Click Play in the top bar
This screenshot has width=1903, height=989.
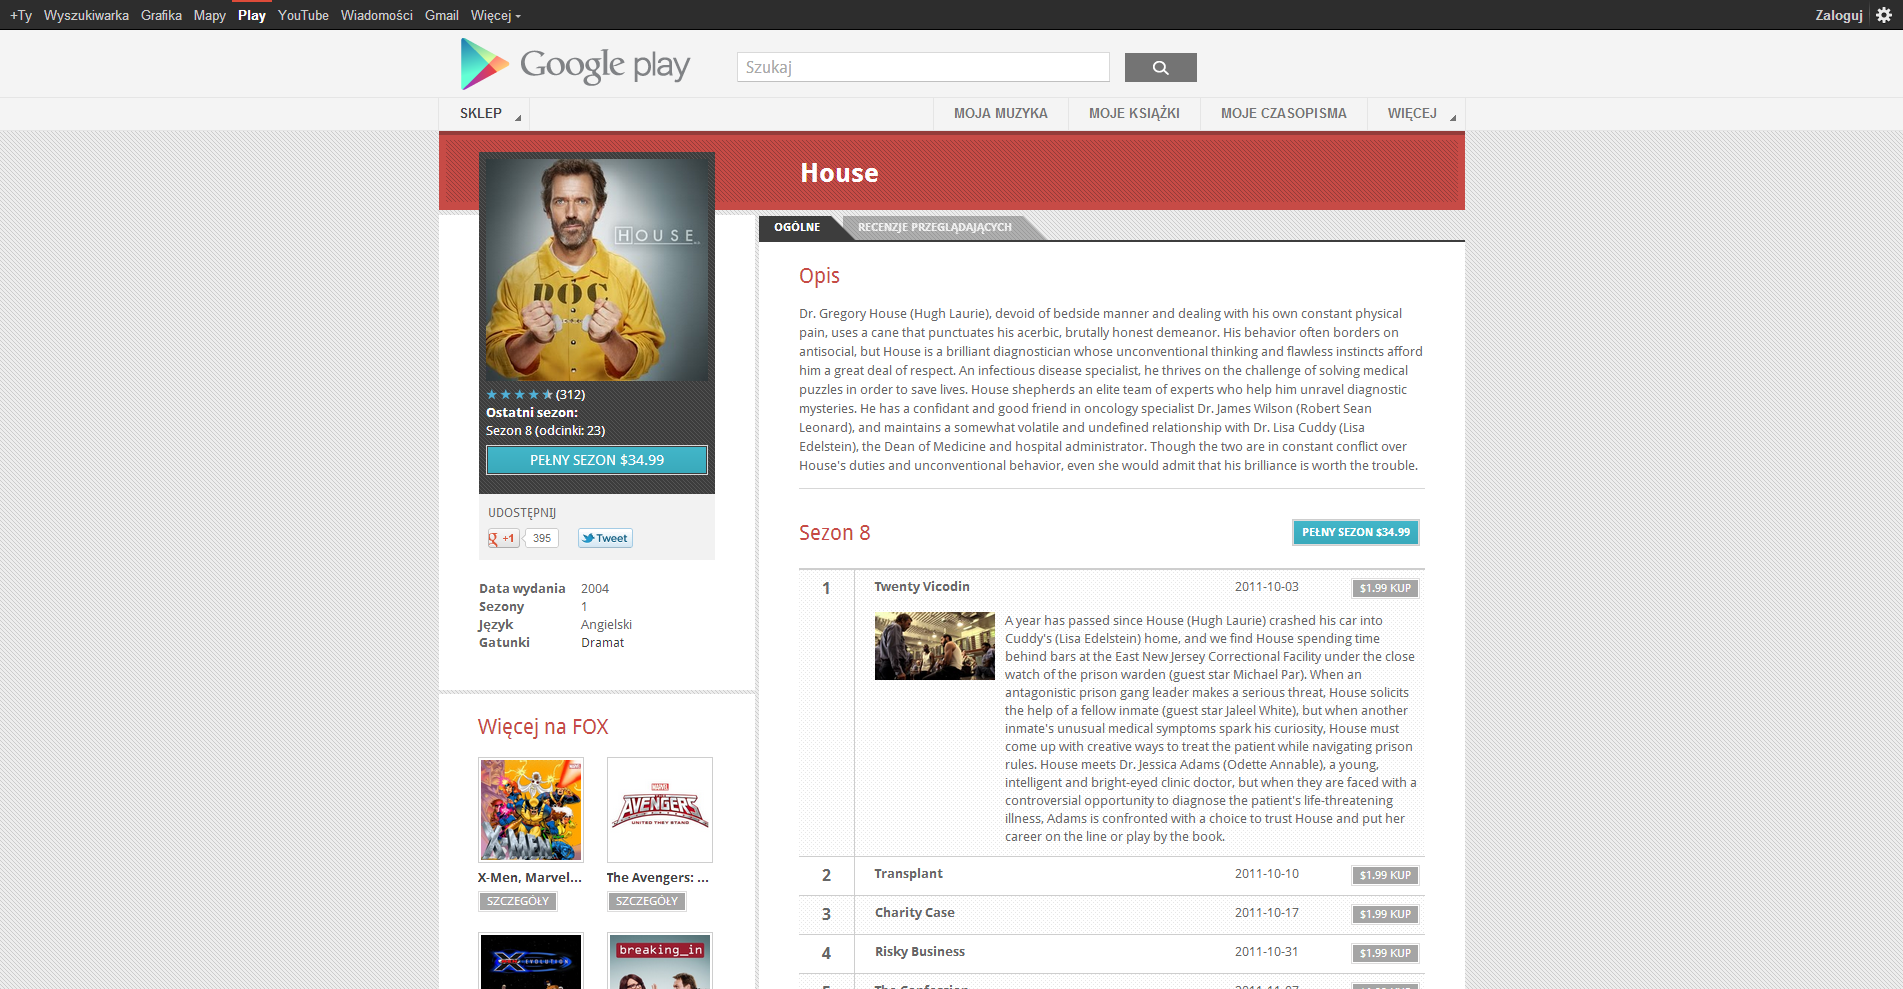pyautogui.click(x=252, y=15)
